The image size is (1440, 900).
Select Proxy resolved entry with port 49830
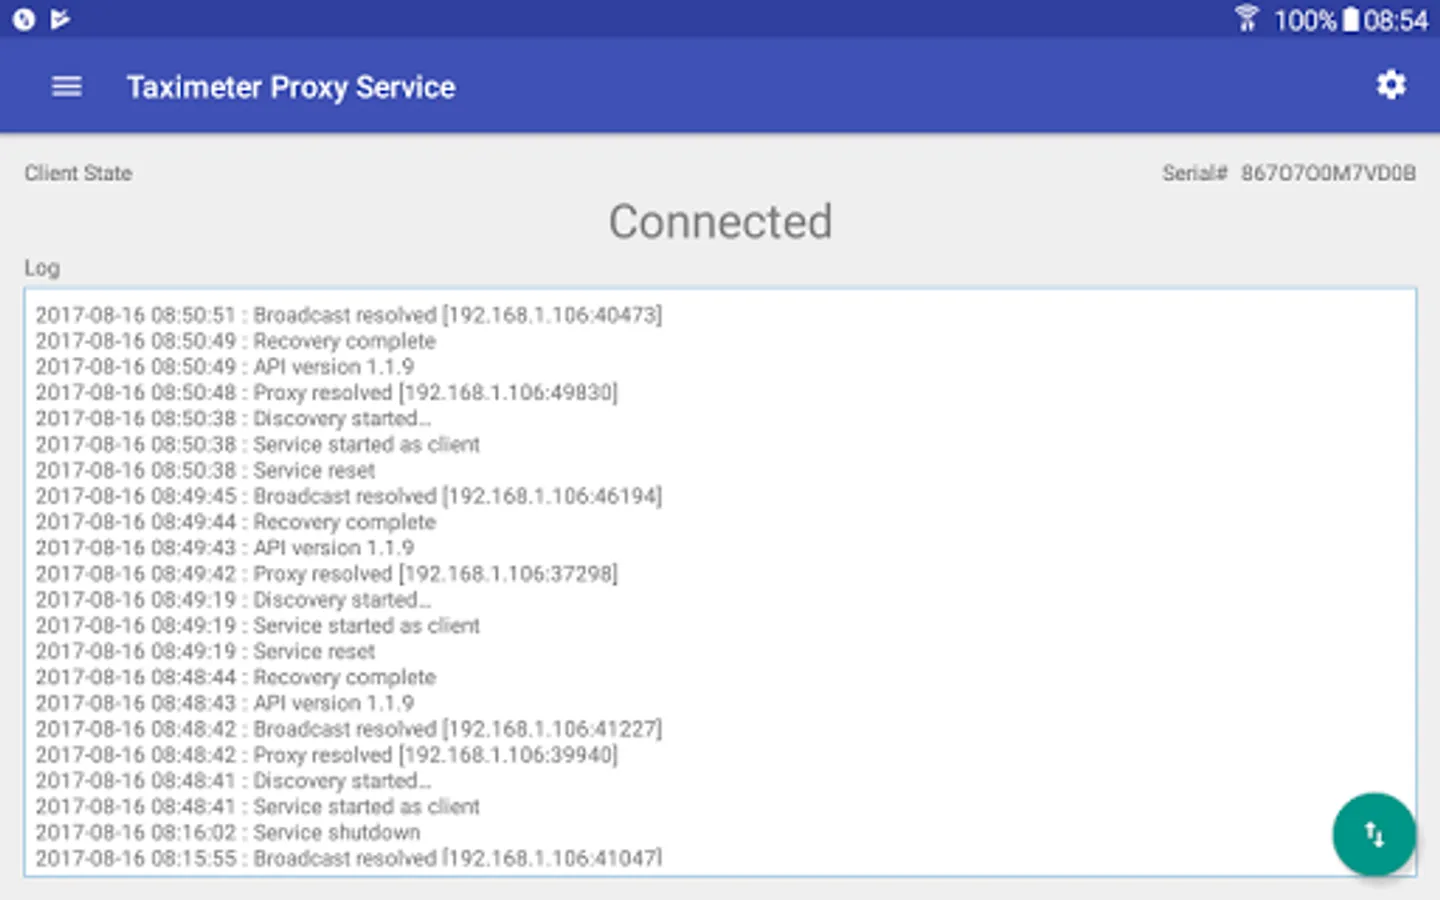point(327,393)
